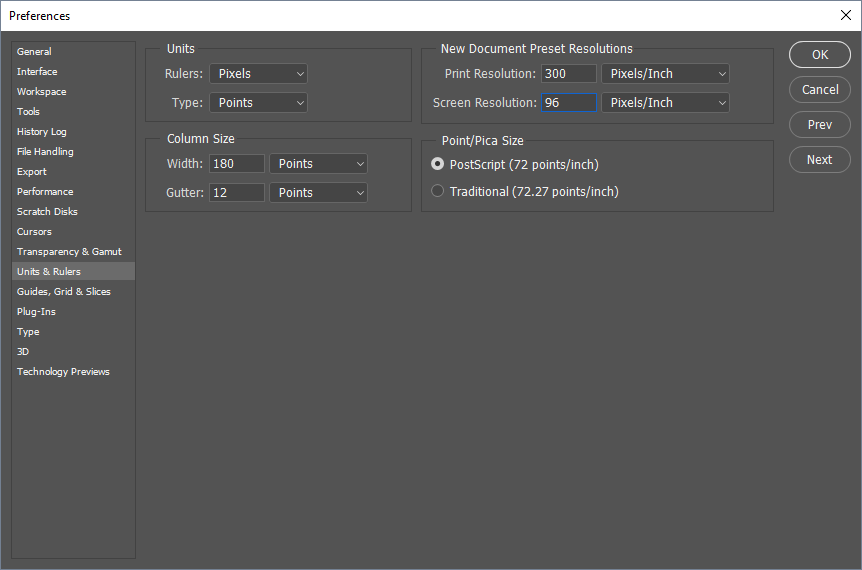Expand the Gutter units dropdown
This screenshot has width=862, height=570.
click(318, 193)
